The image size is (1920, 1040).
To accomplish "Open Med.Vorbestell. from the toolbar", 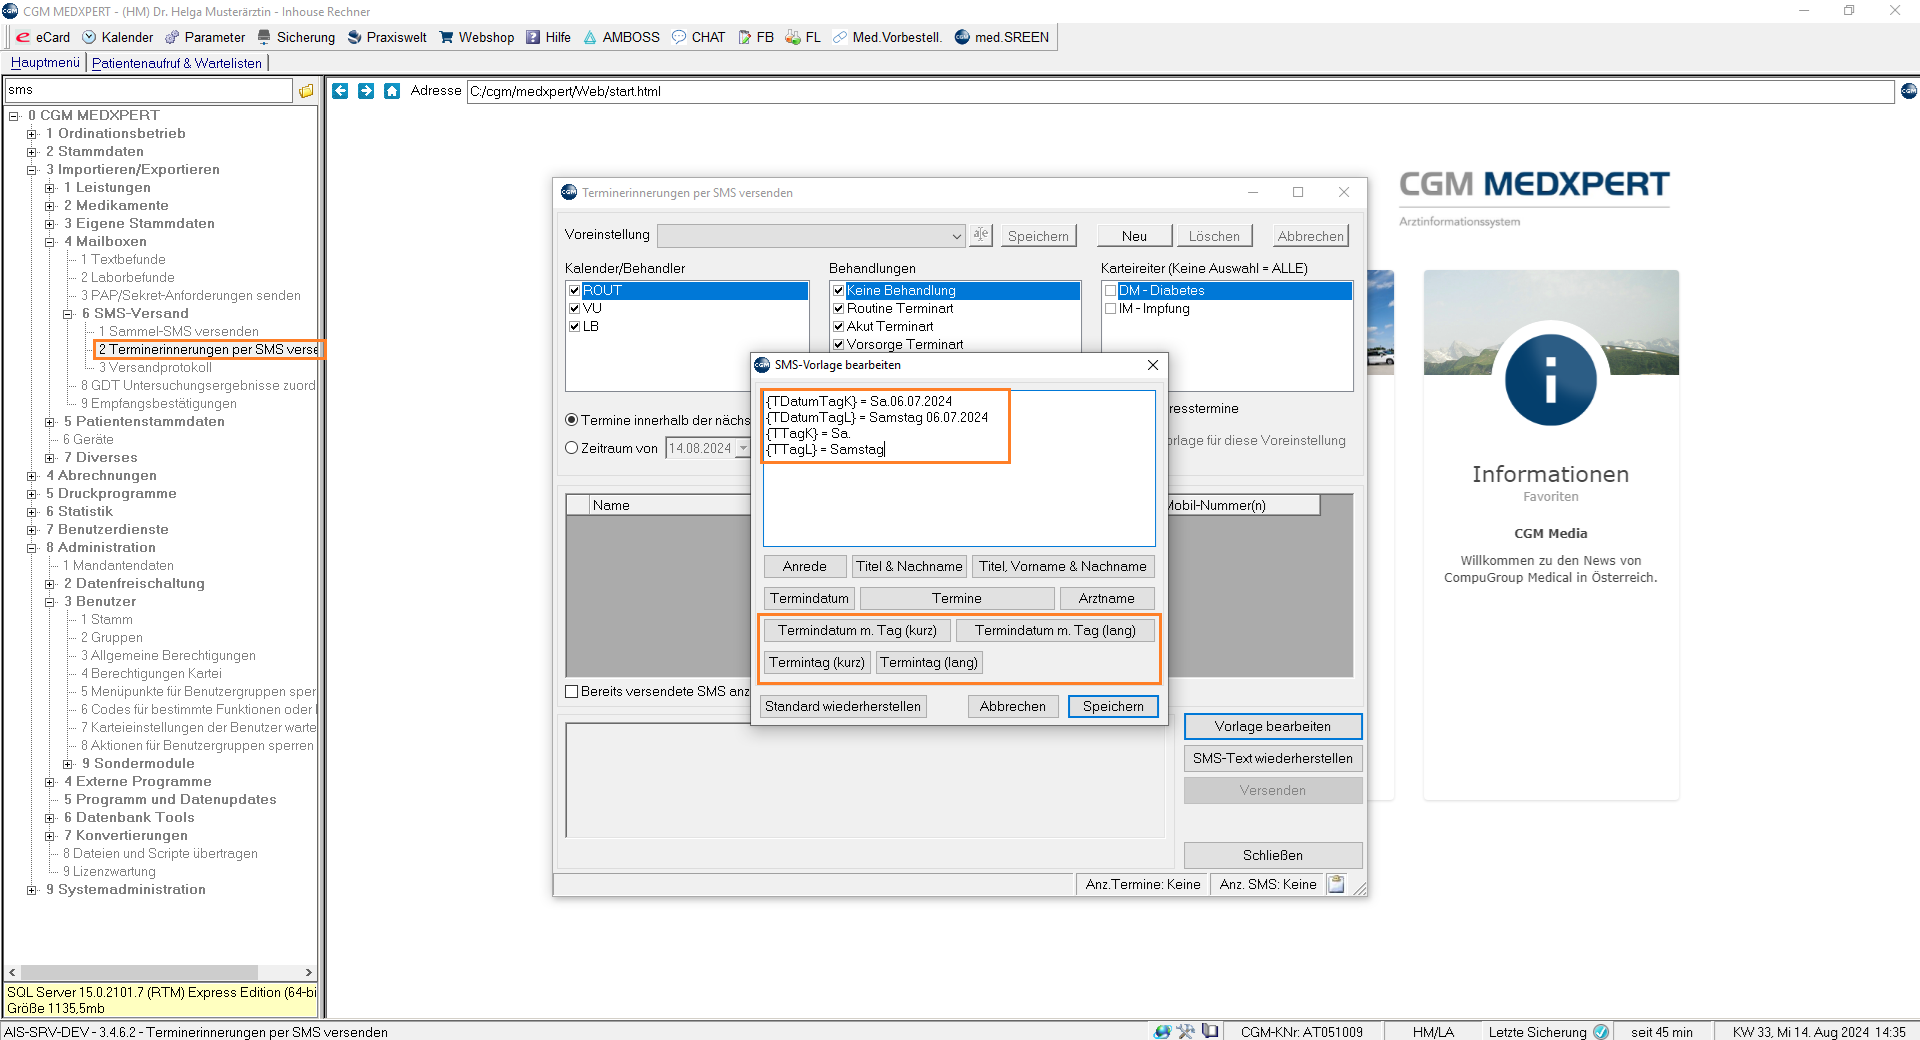I will tap(887, 37).
